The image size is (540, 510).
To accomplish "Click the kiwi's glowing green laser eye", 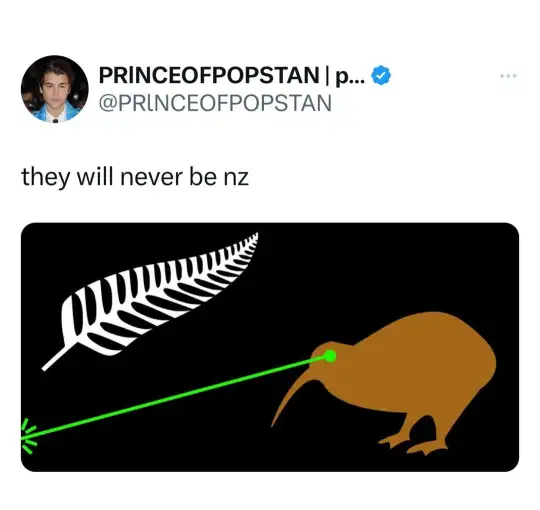I will click(330, 356).
